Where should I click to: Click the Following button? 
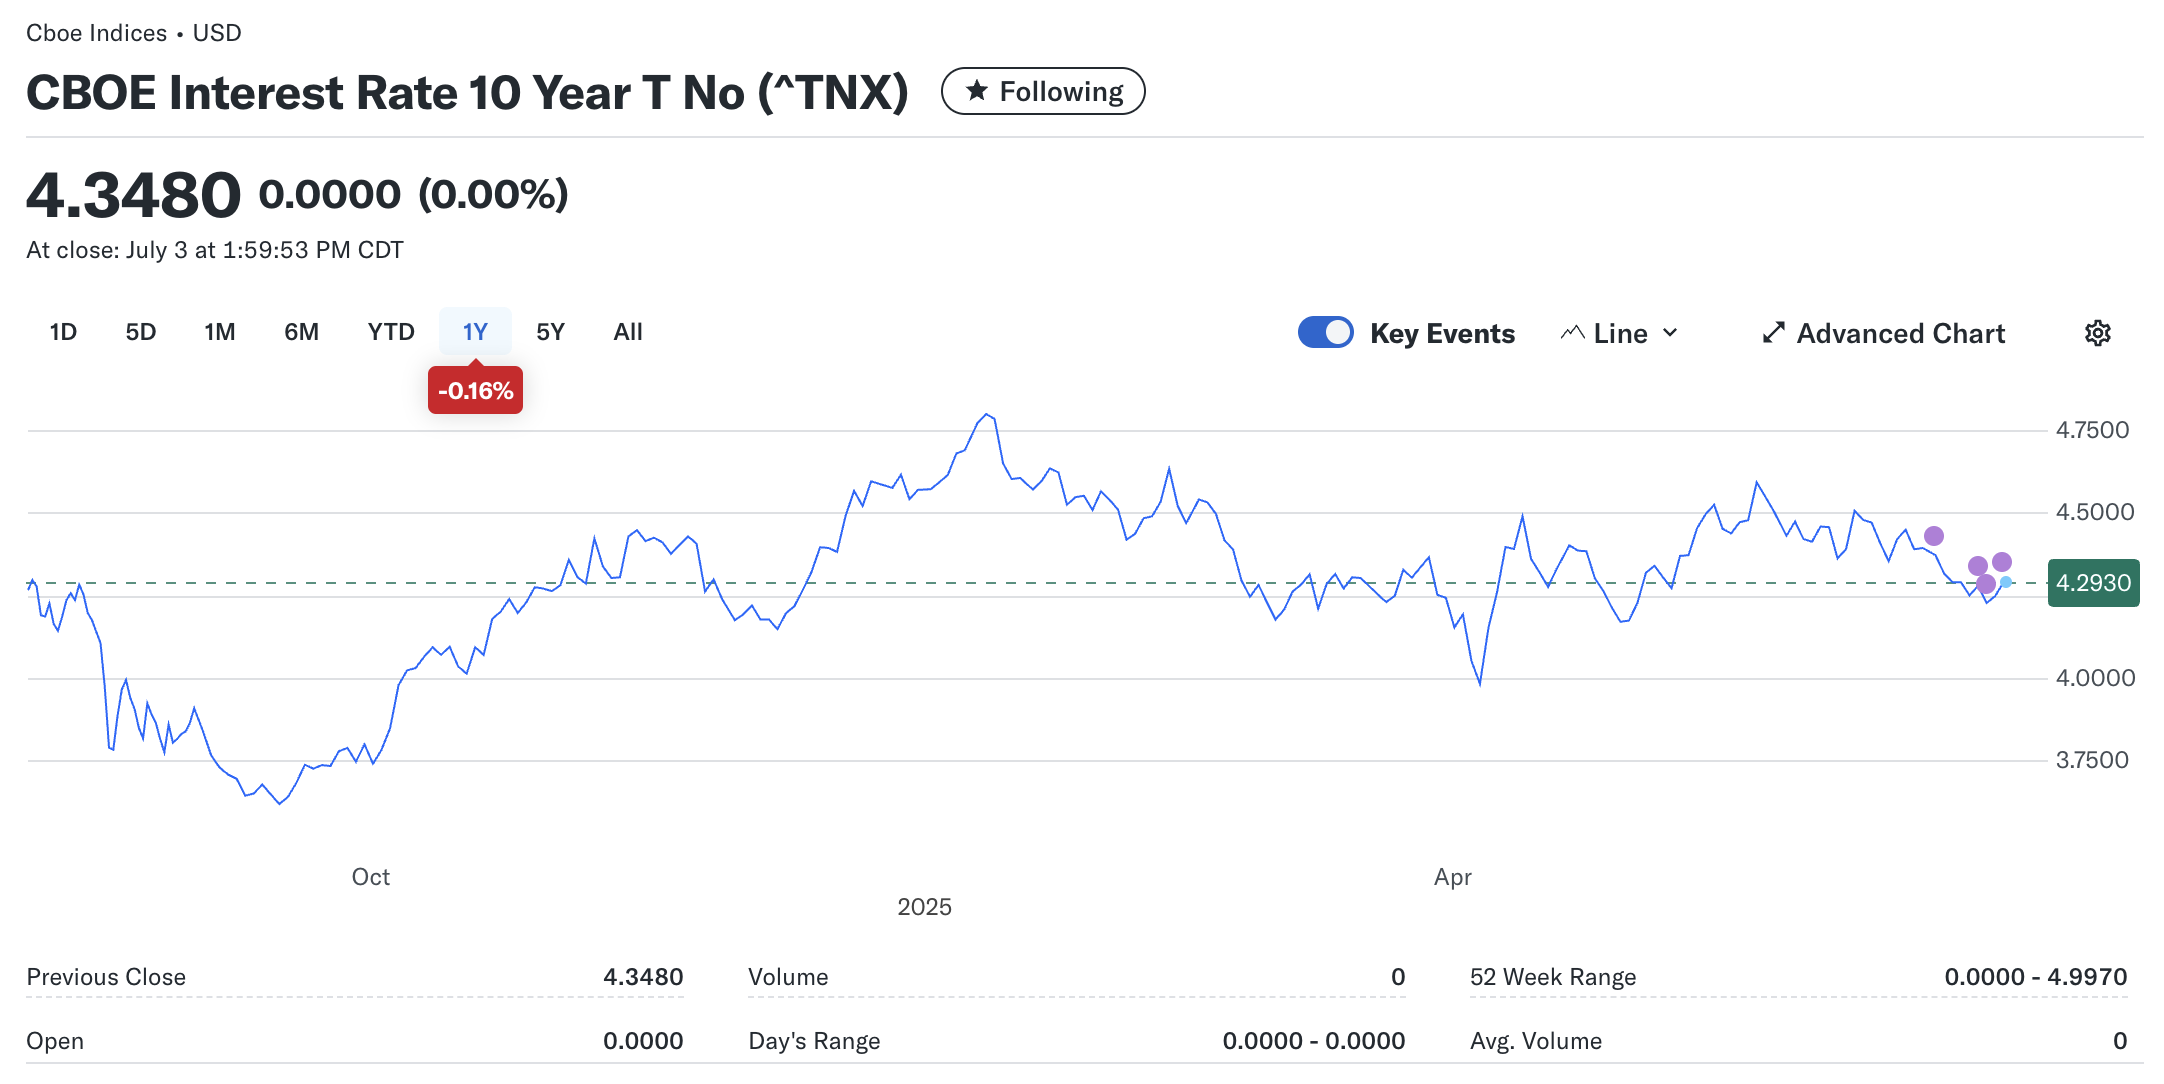[1043, 91]
